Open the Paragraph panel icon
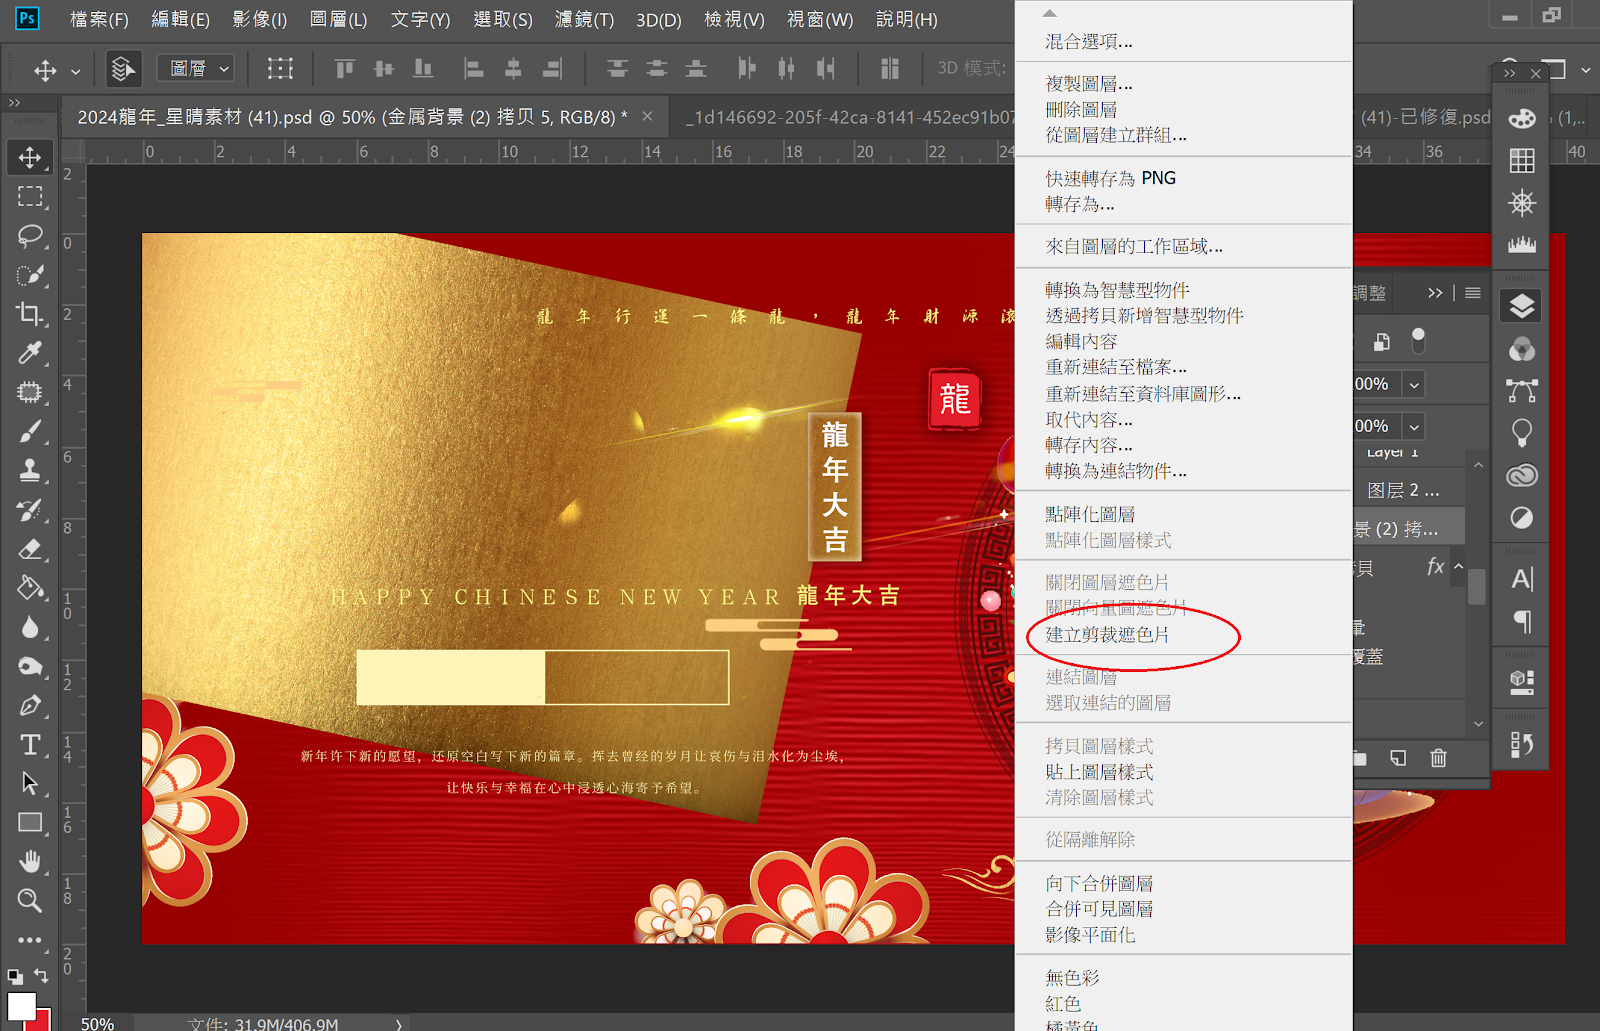 1522,622
